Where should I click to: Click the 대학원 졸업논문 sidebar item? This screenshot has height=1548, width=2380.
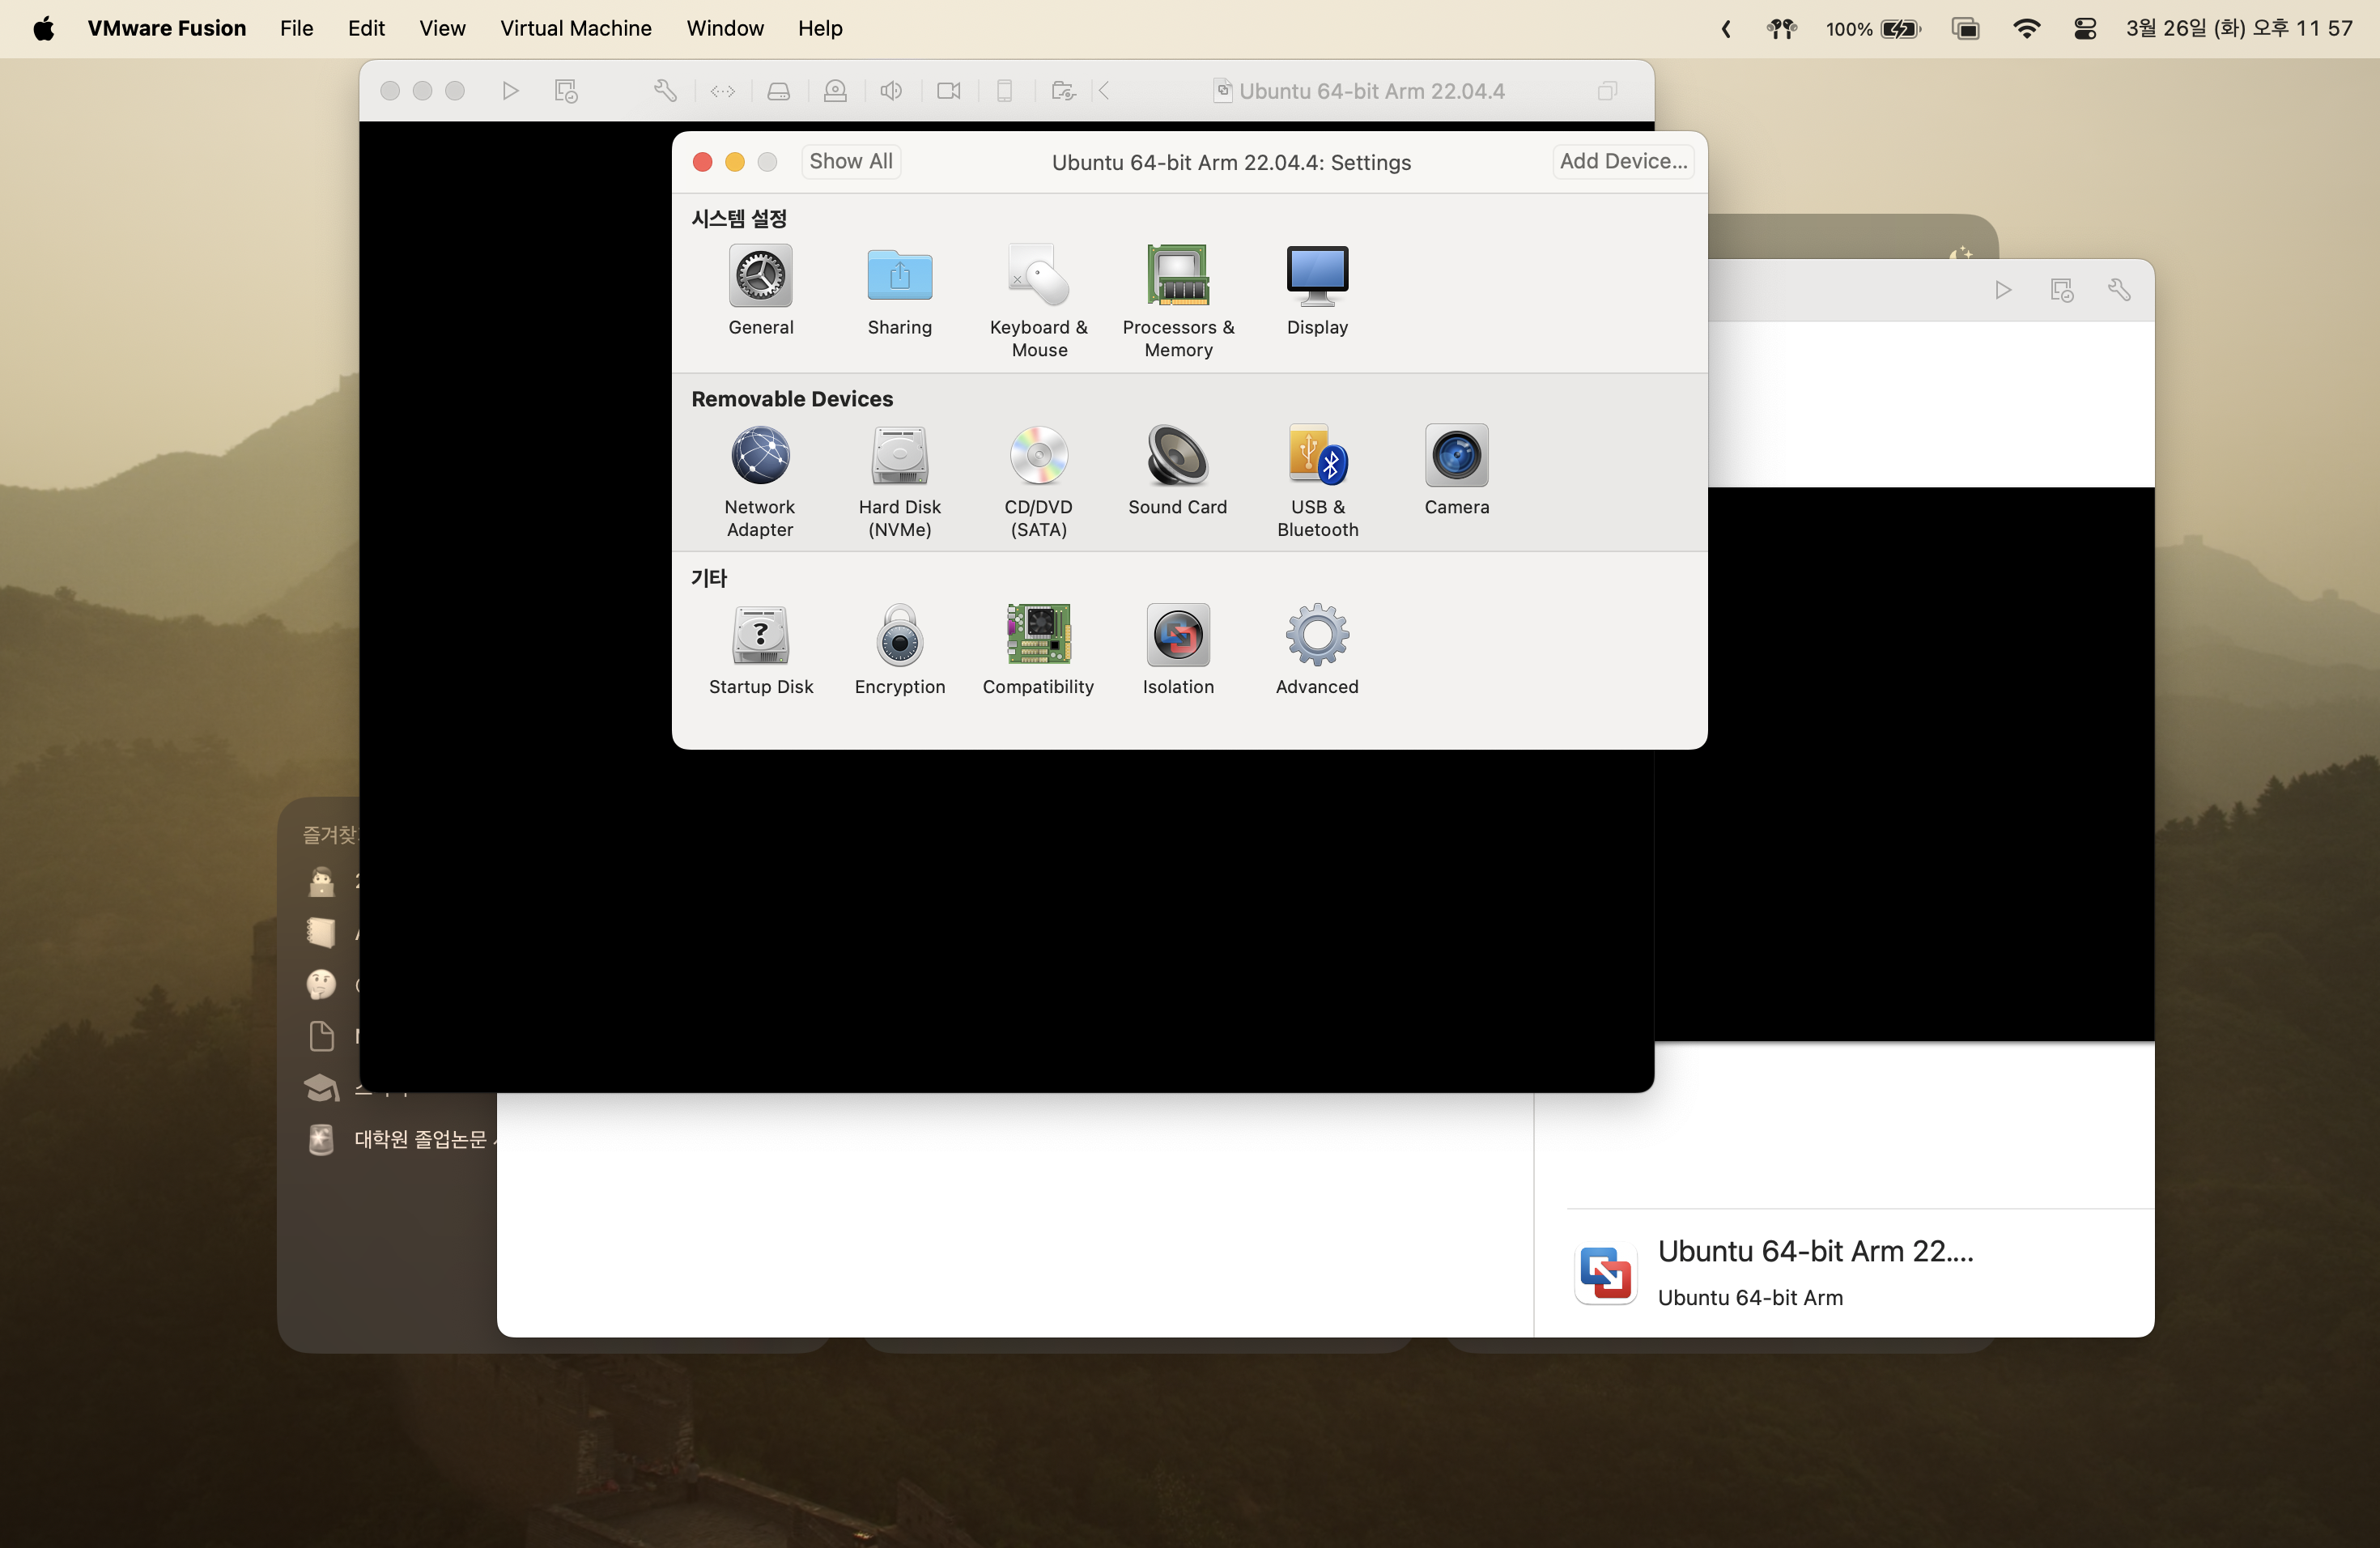coord(400,1139)
